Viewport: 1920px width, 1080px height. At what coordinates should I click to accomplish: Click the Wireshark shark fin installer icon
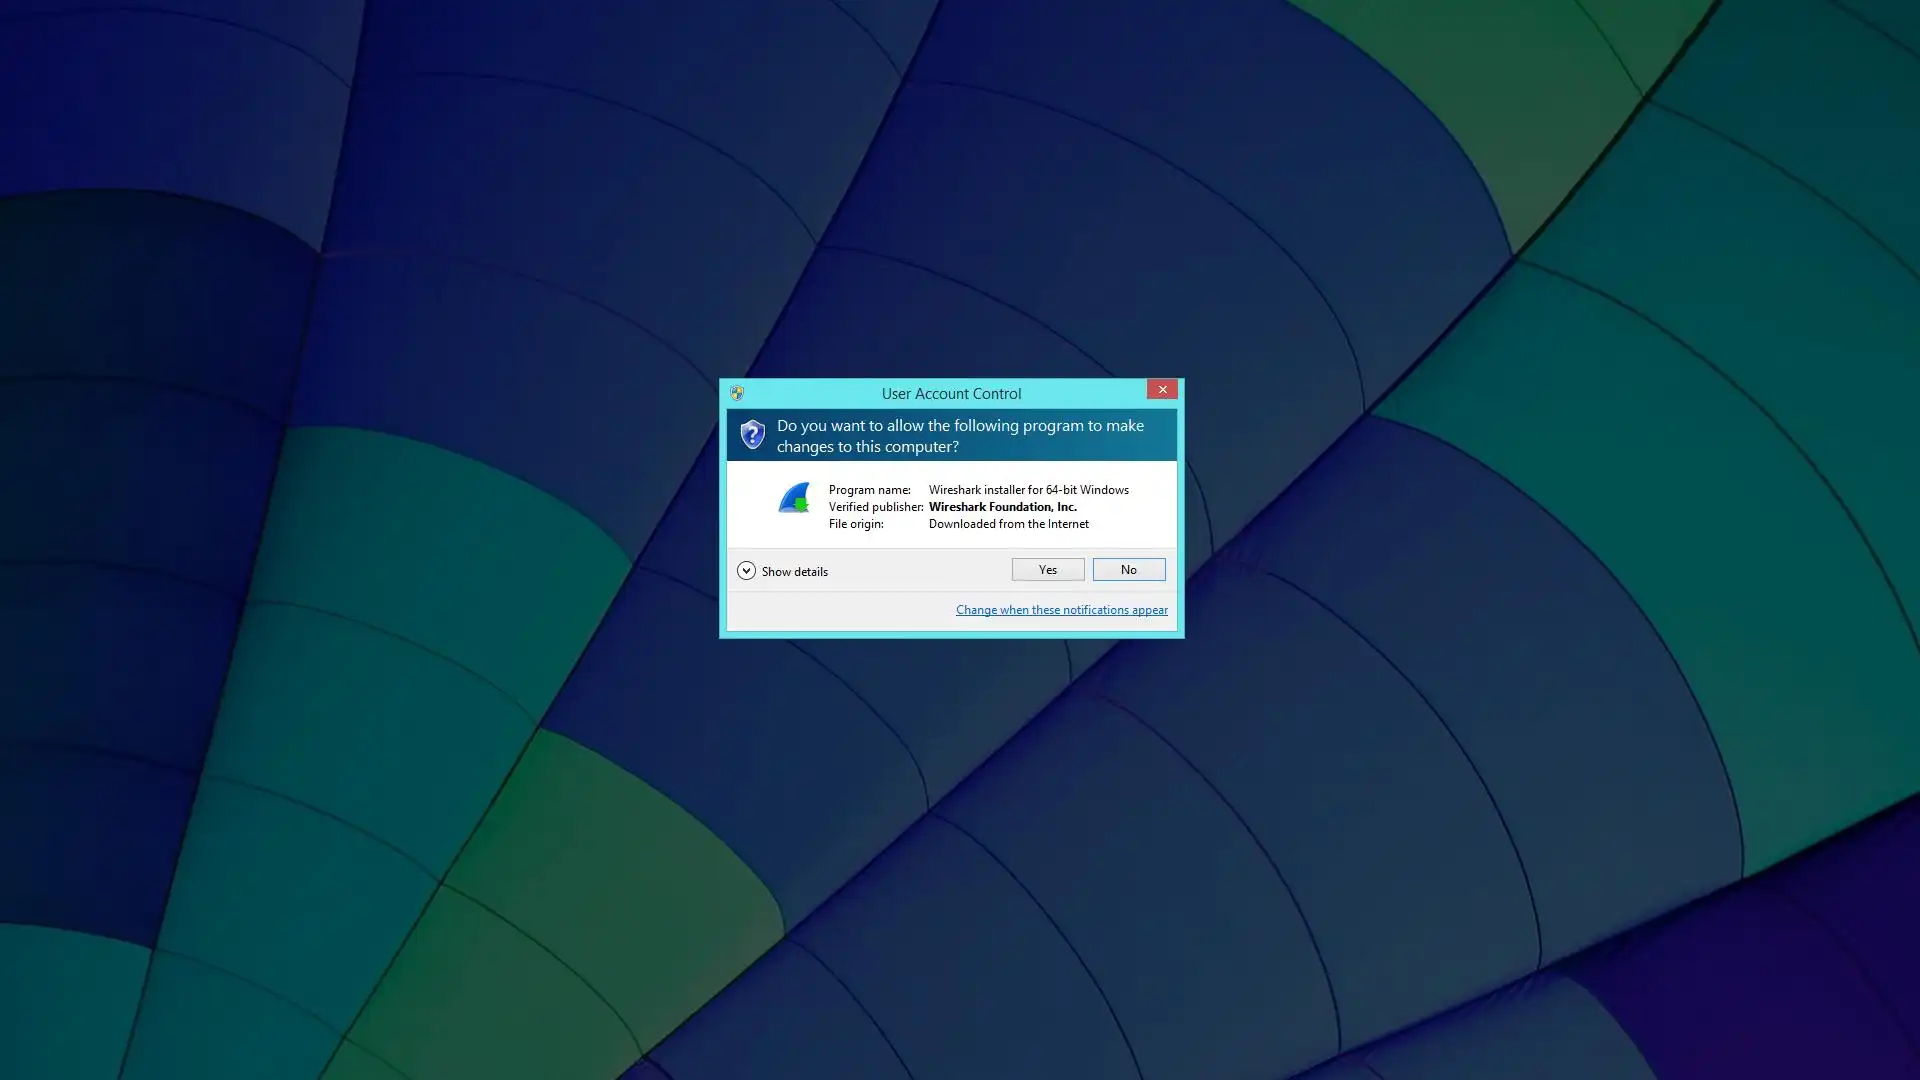click(794, 498)
